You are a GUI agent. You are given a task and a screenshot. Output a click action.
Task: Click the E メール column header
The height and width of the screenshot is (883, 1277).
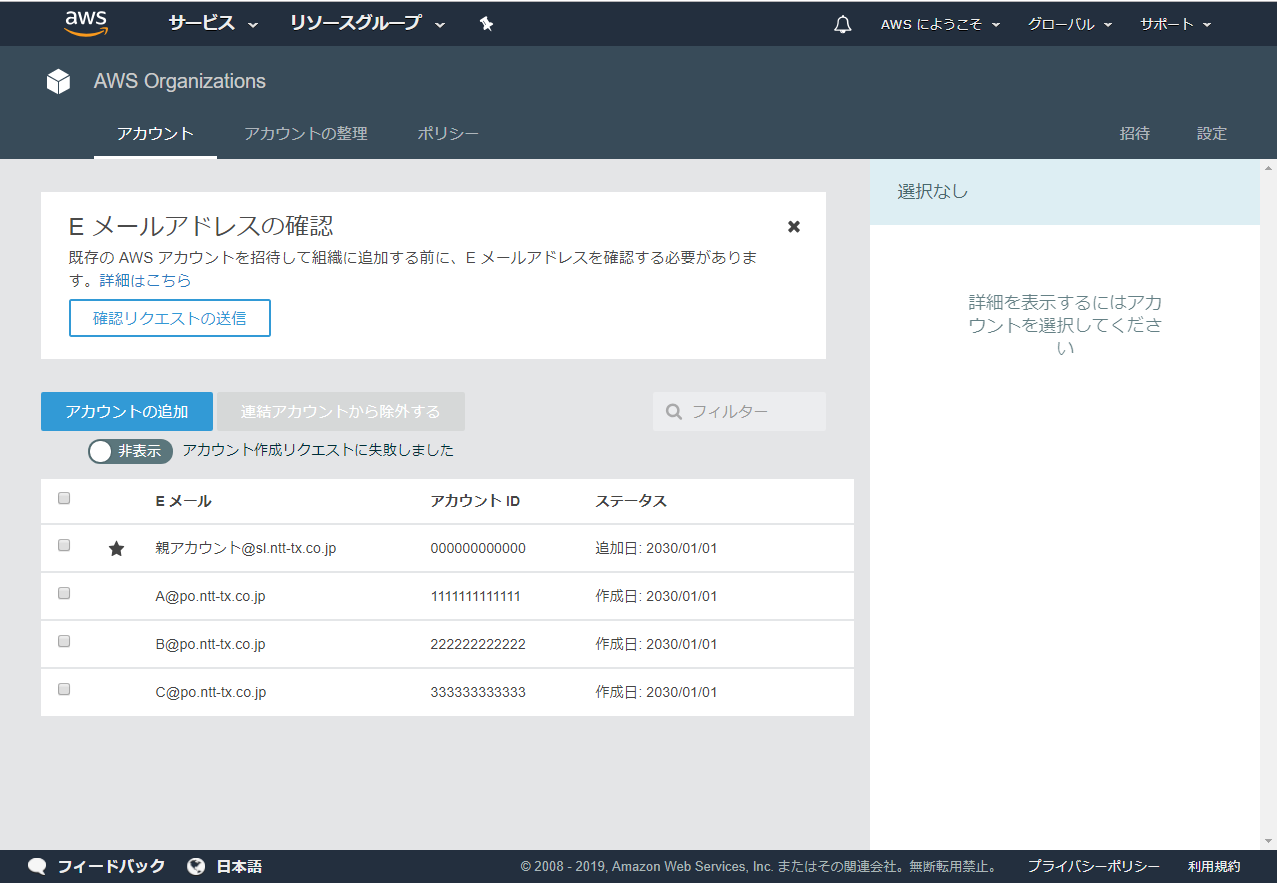pos(184,501)
